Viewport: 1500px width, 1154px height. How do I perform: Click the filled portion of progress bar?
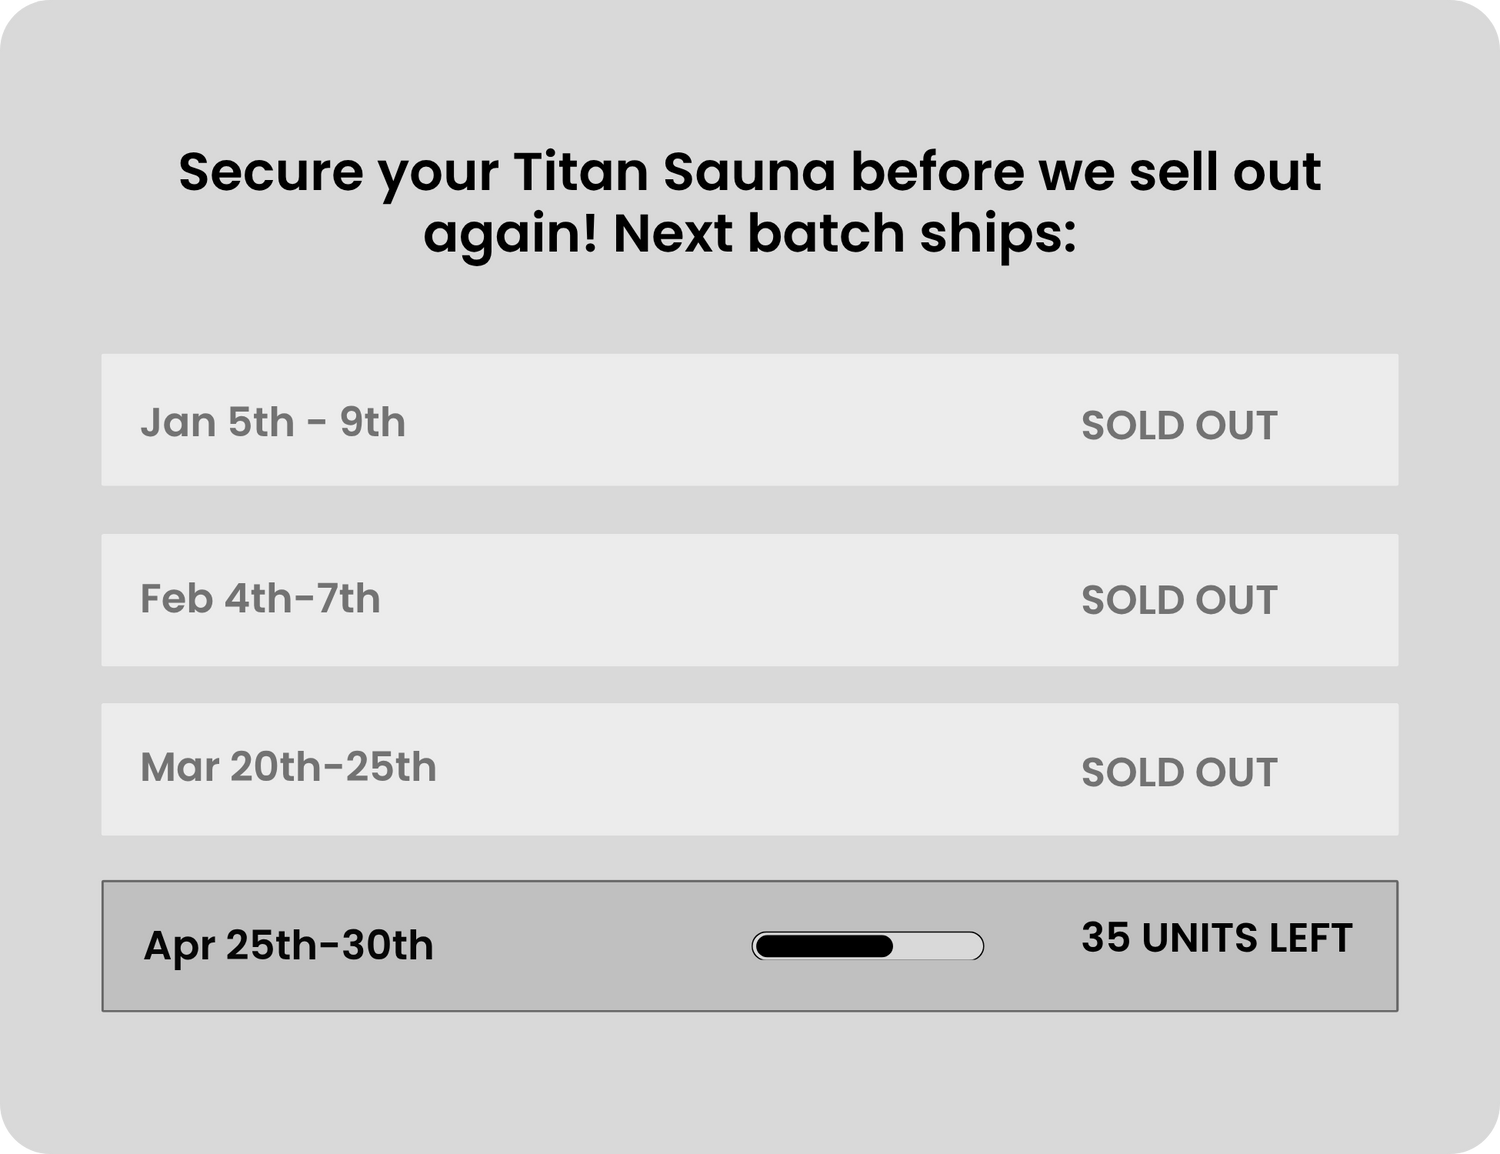[823, 946]
